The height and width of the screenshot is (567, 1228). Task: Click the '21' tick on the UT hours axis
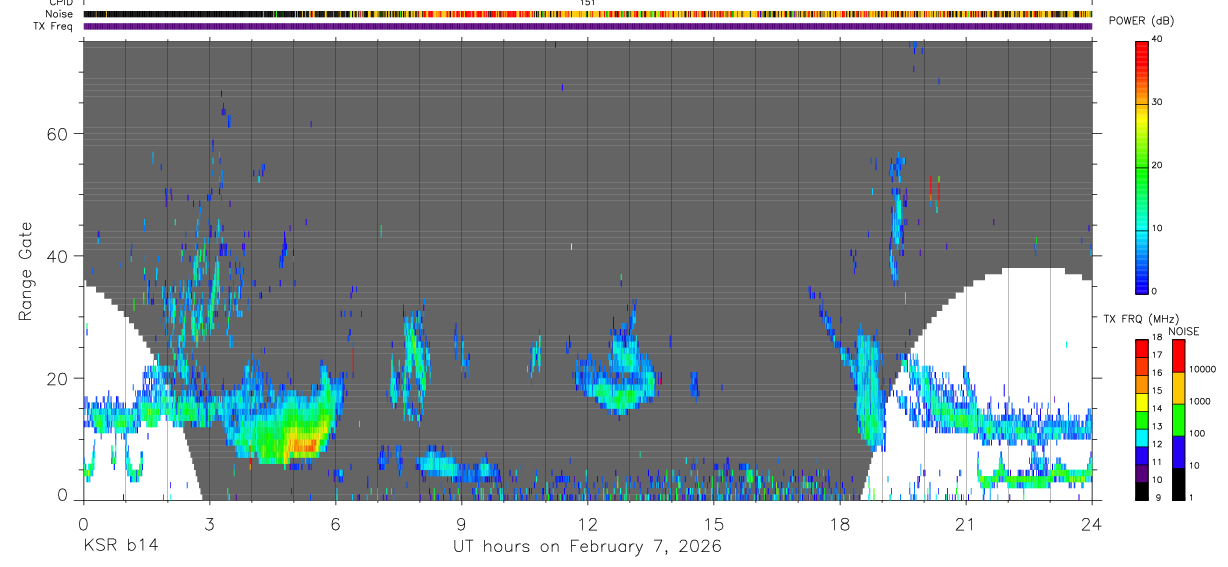point(966,523)
